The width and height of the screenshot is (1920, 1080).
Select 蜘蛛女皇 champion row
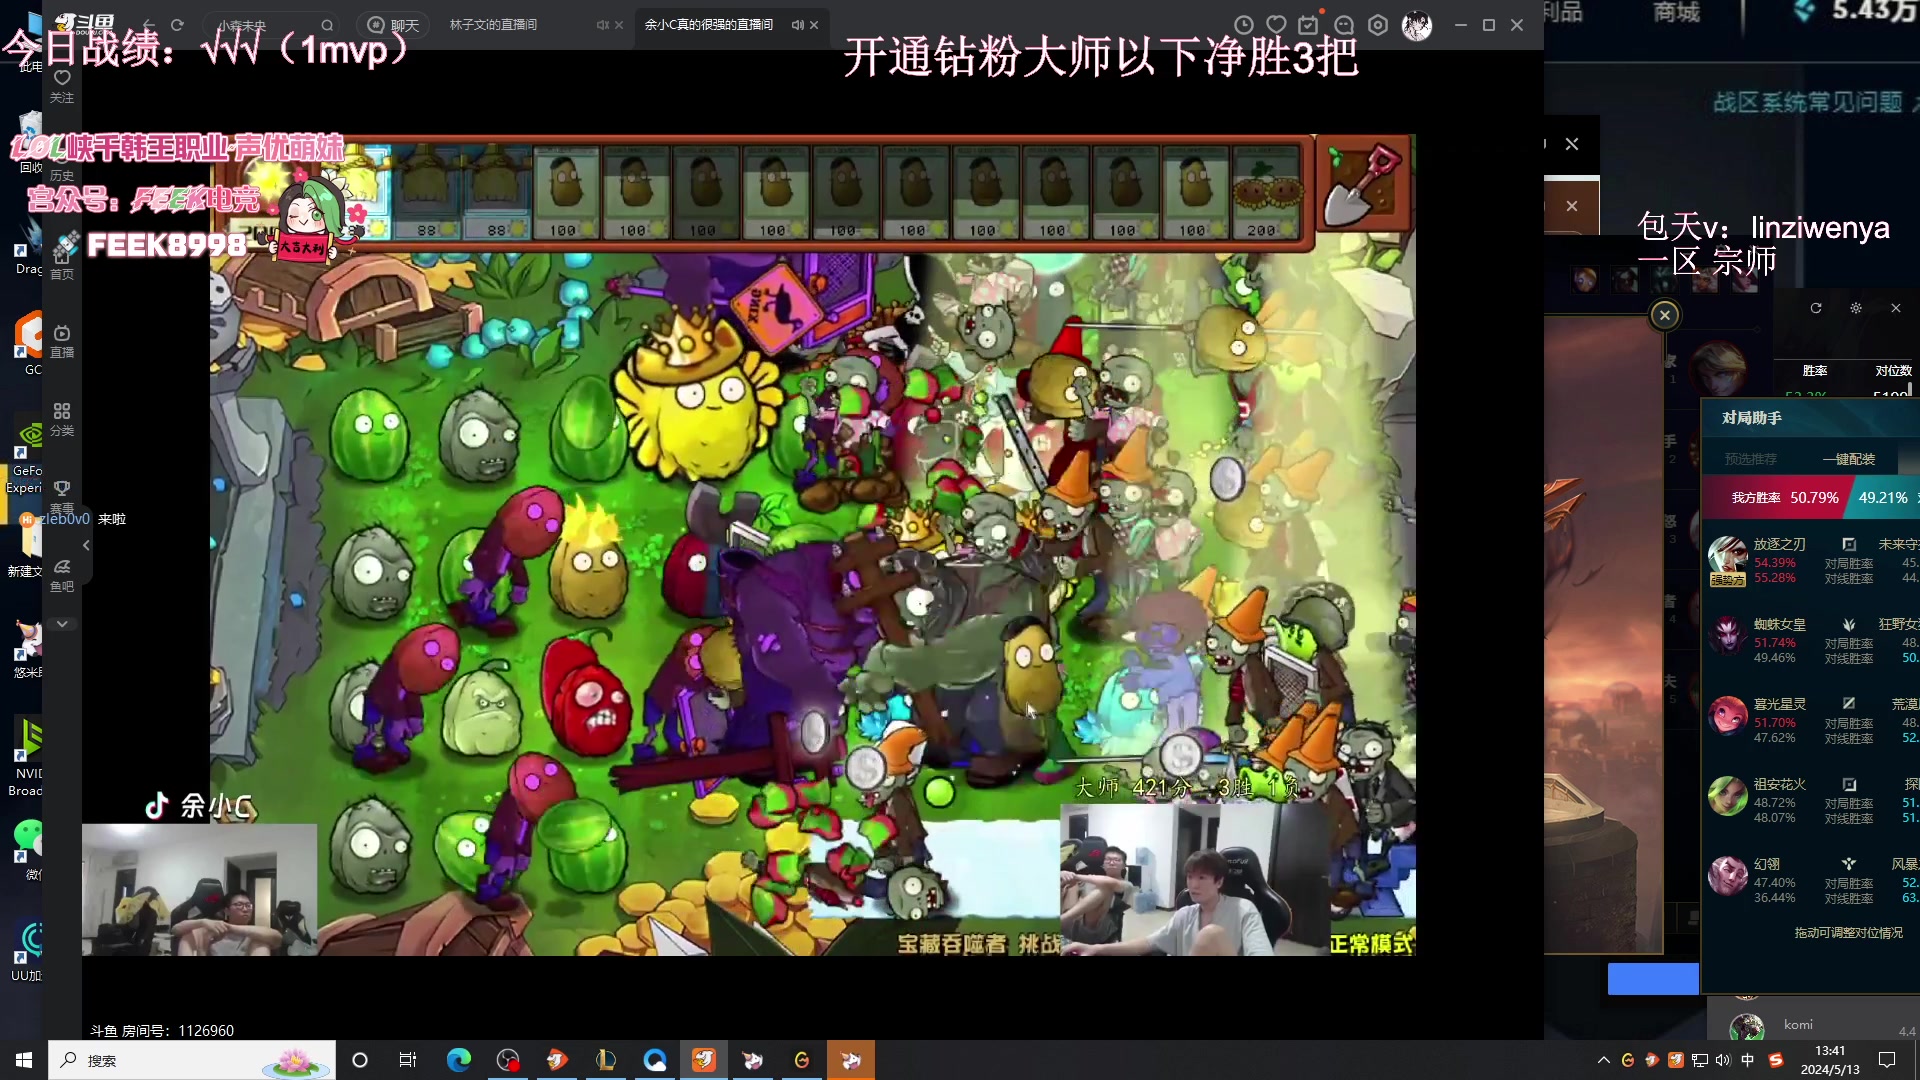pyautogui.click(x=1811, y=640)
